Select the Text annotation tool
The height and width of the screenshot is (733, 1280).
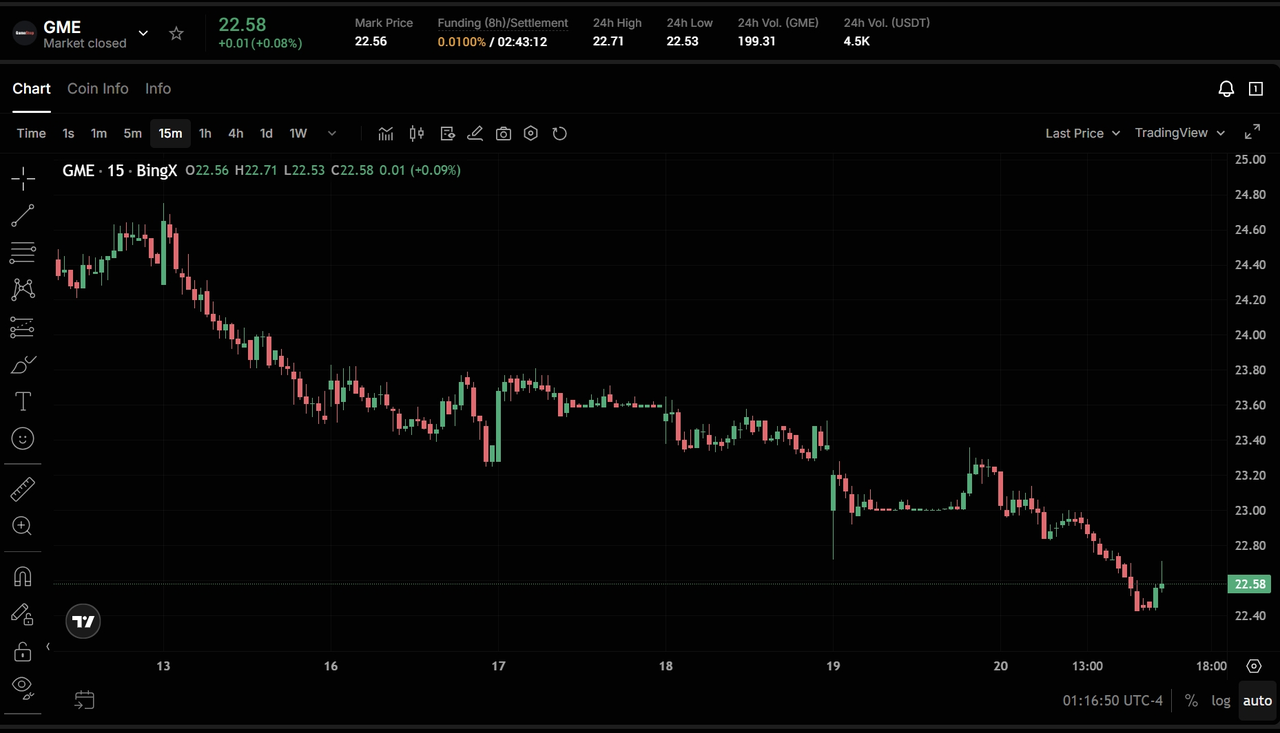pyautogui.click(x=23, y=401)
